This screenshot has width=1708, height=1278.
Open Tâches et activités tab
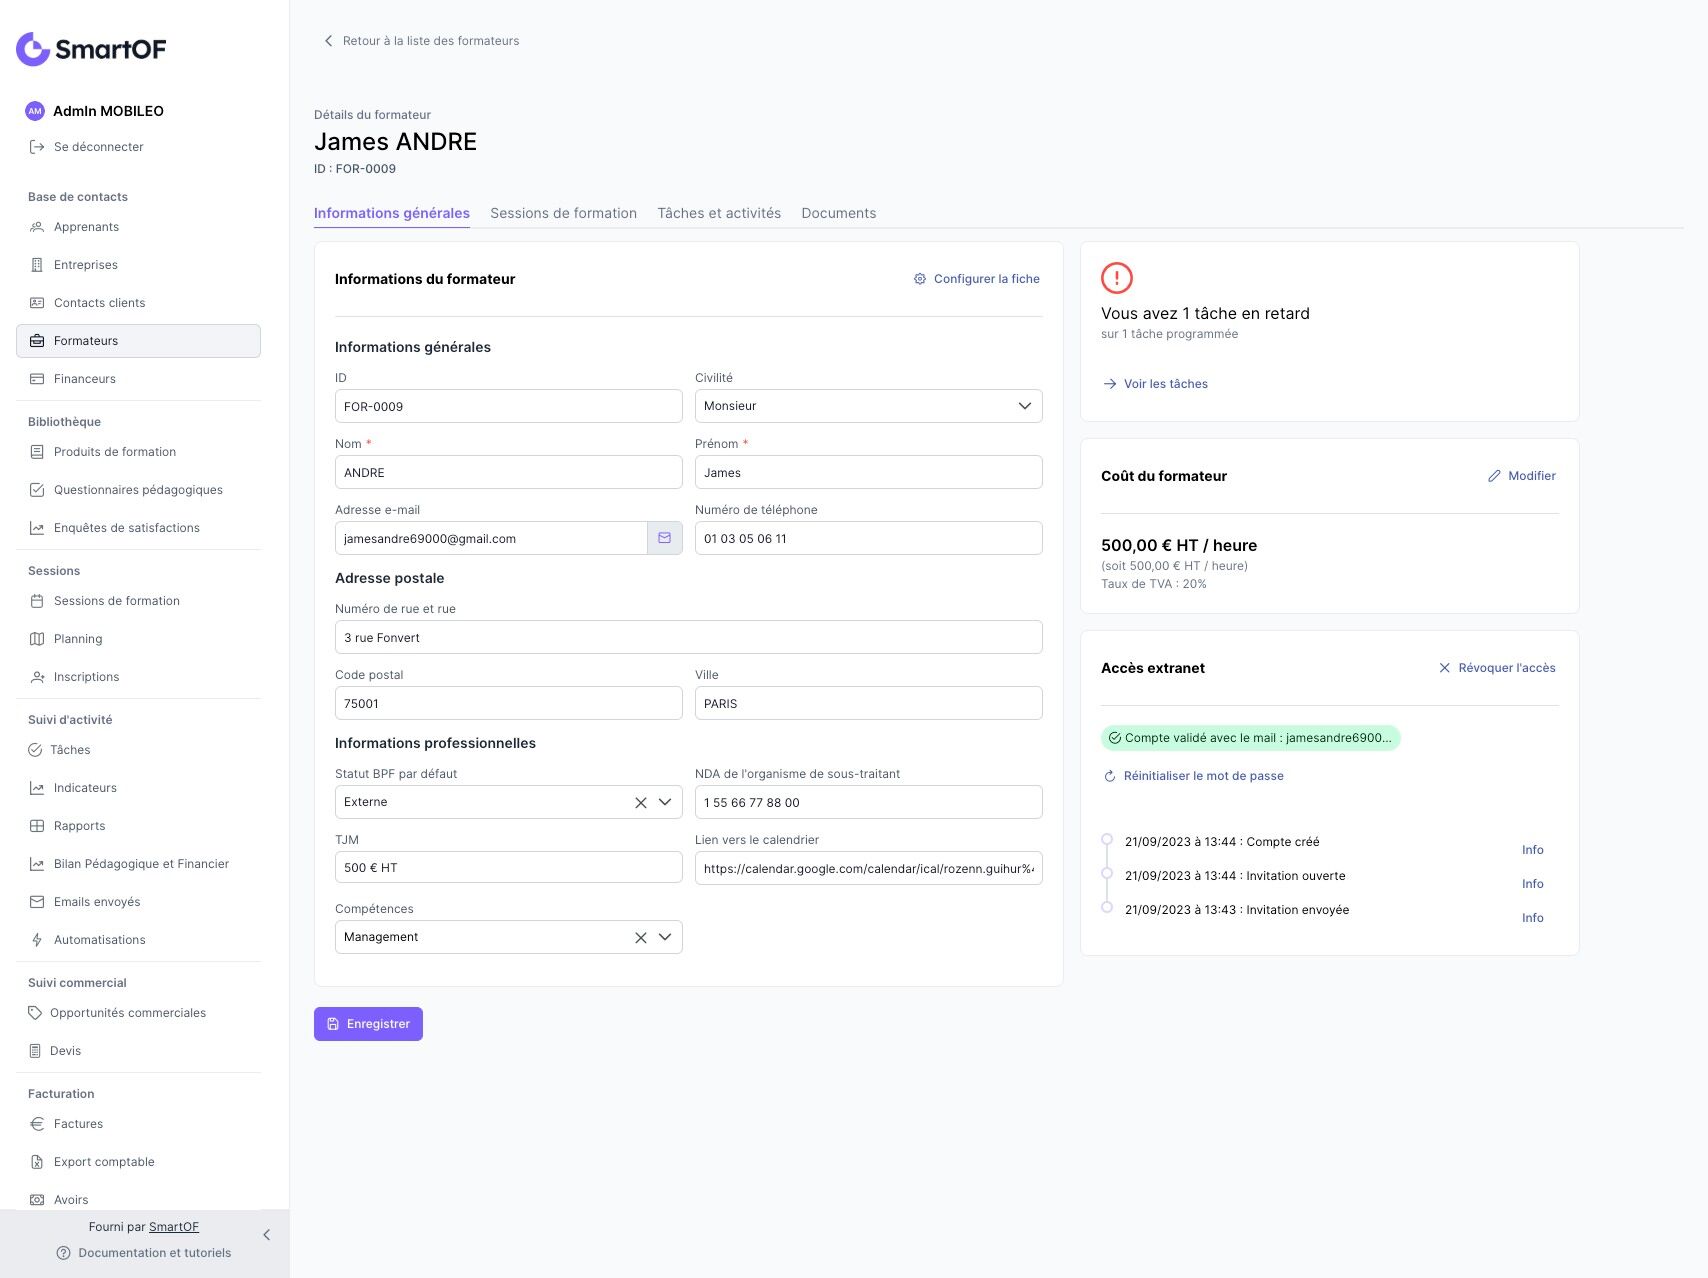tap(719, 213)
